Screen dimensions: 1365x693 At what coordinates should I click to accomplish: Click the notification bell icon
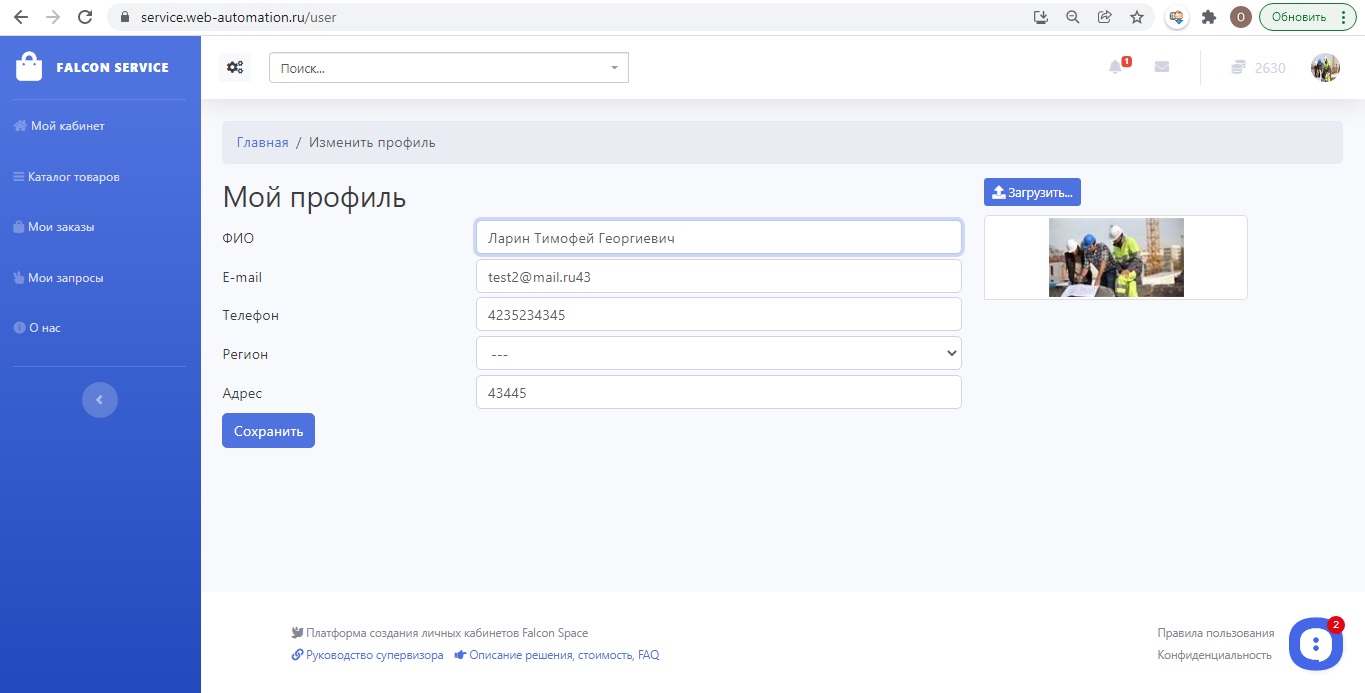[1116, 67]
